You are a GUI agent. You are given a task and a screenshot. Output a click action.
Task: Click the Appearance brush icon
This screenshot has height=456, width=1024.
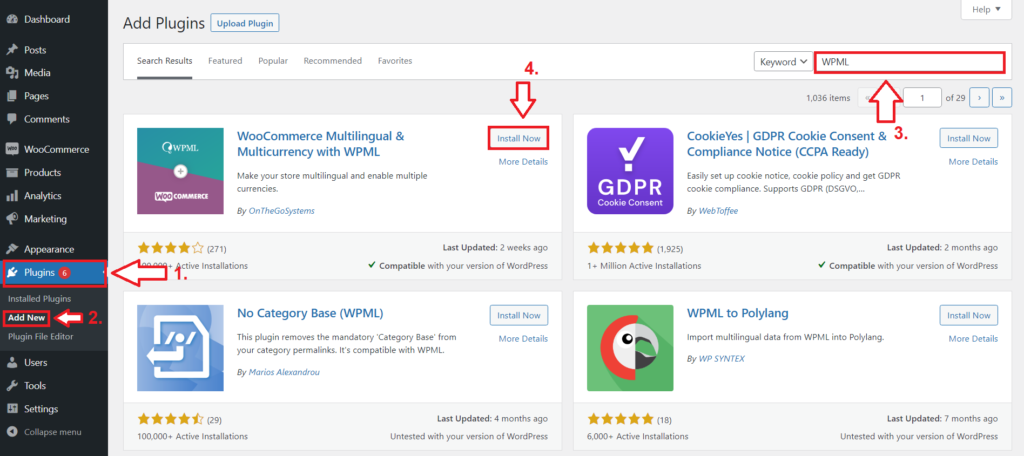[11, 249]
